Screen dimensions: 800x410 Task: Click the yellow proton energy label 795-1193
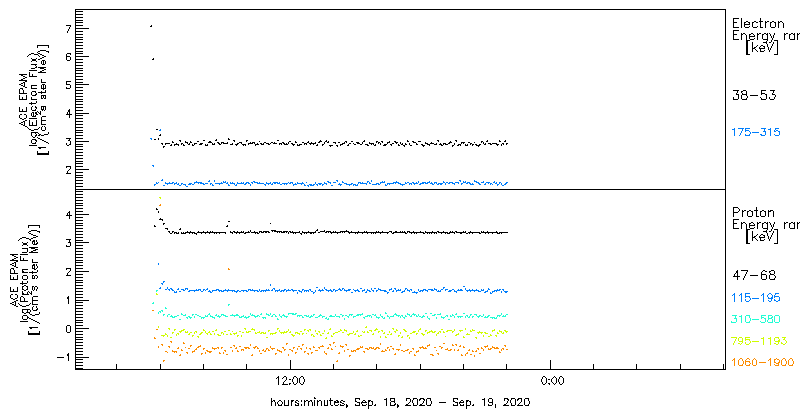point(760,341)
